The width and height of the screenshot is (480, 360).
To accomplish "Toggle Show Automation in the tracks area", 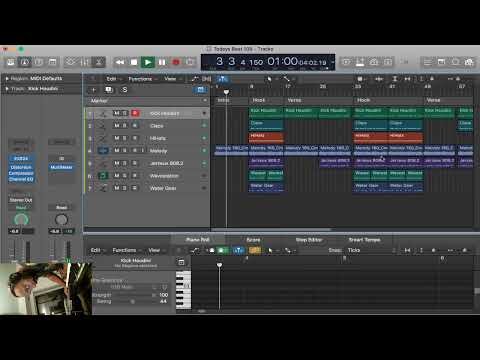I will pos(195,79).
